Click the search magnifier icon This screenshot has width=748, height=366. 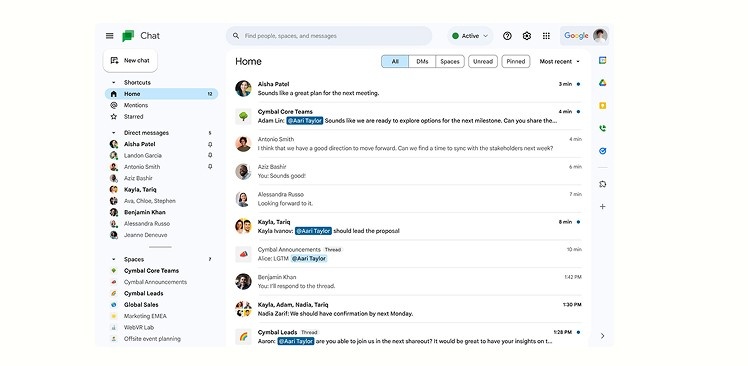[236, 36]
